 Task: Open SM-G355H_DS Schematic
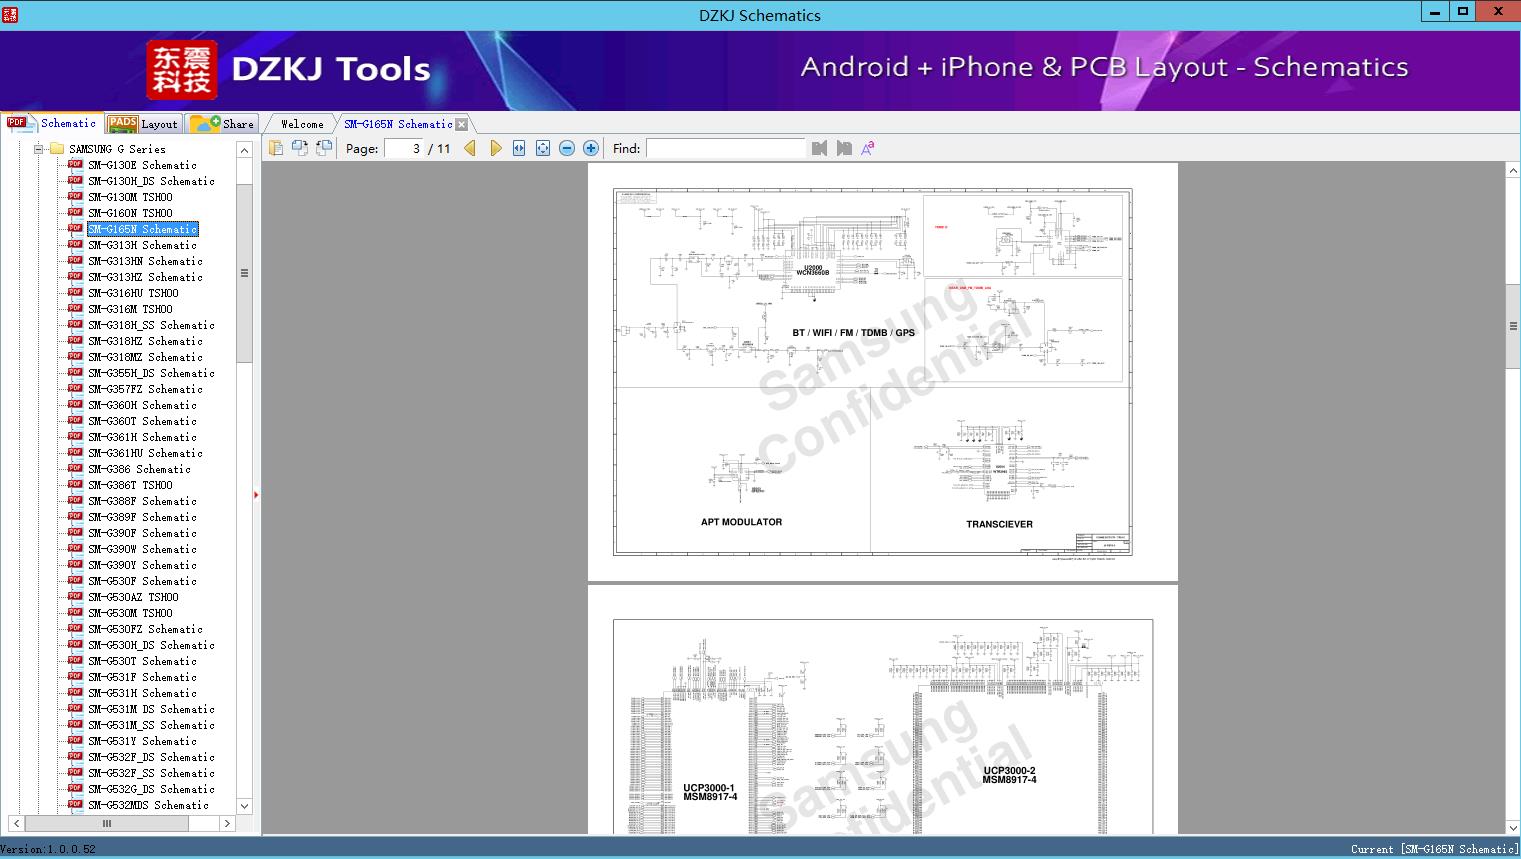[x=151, y=373]
